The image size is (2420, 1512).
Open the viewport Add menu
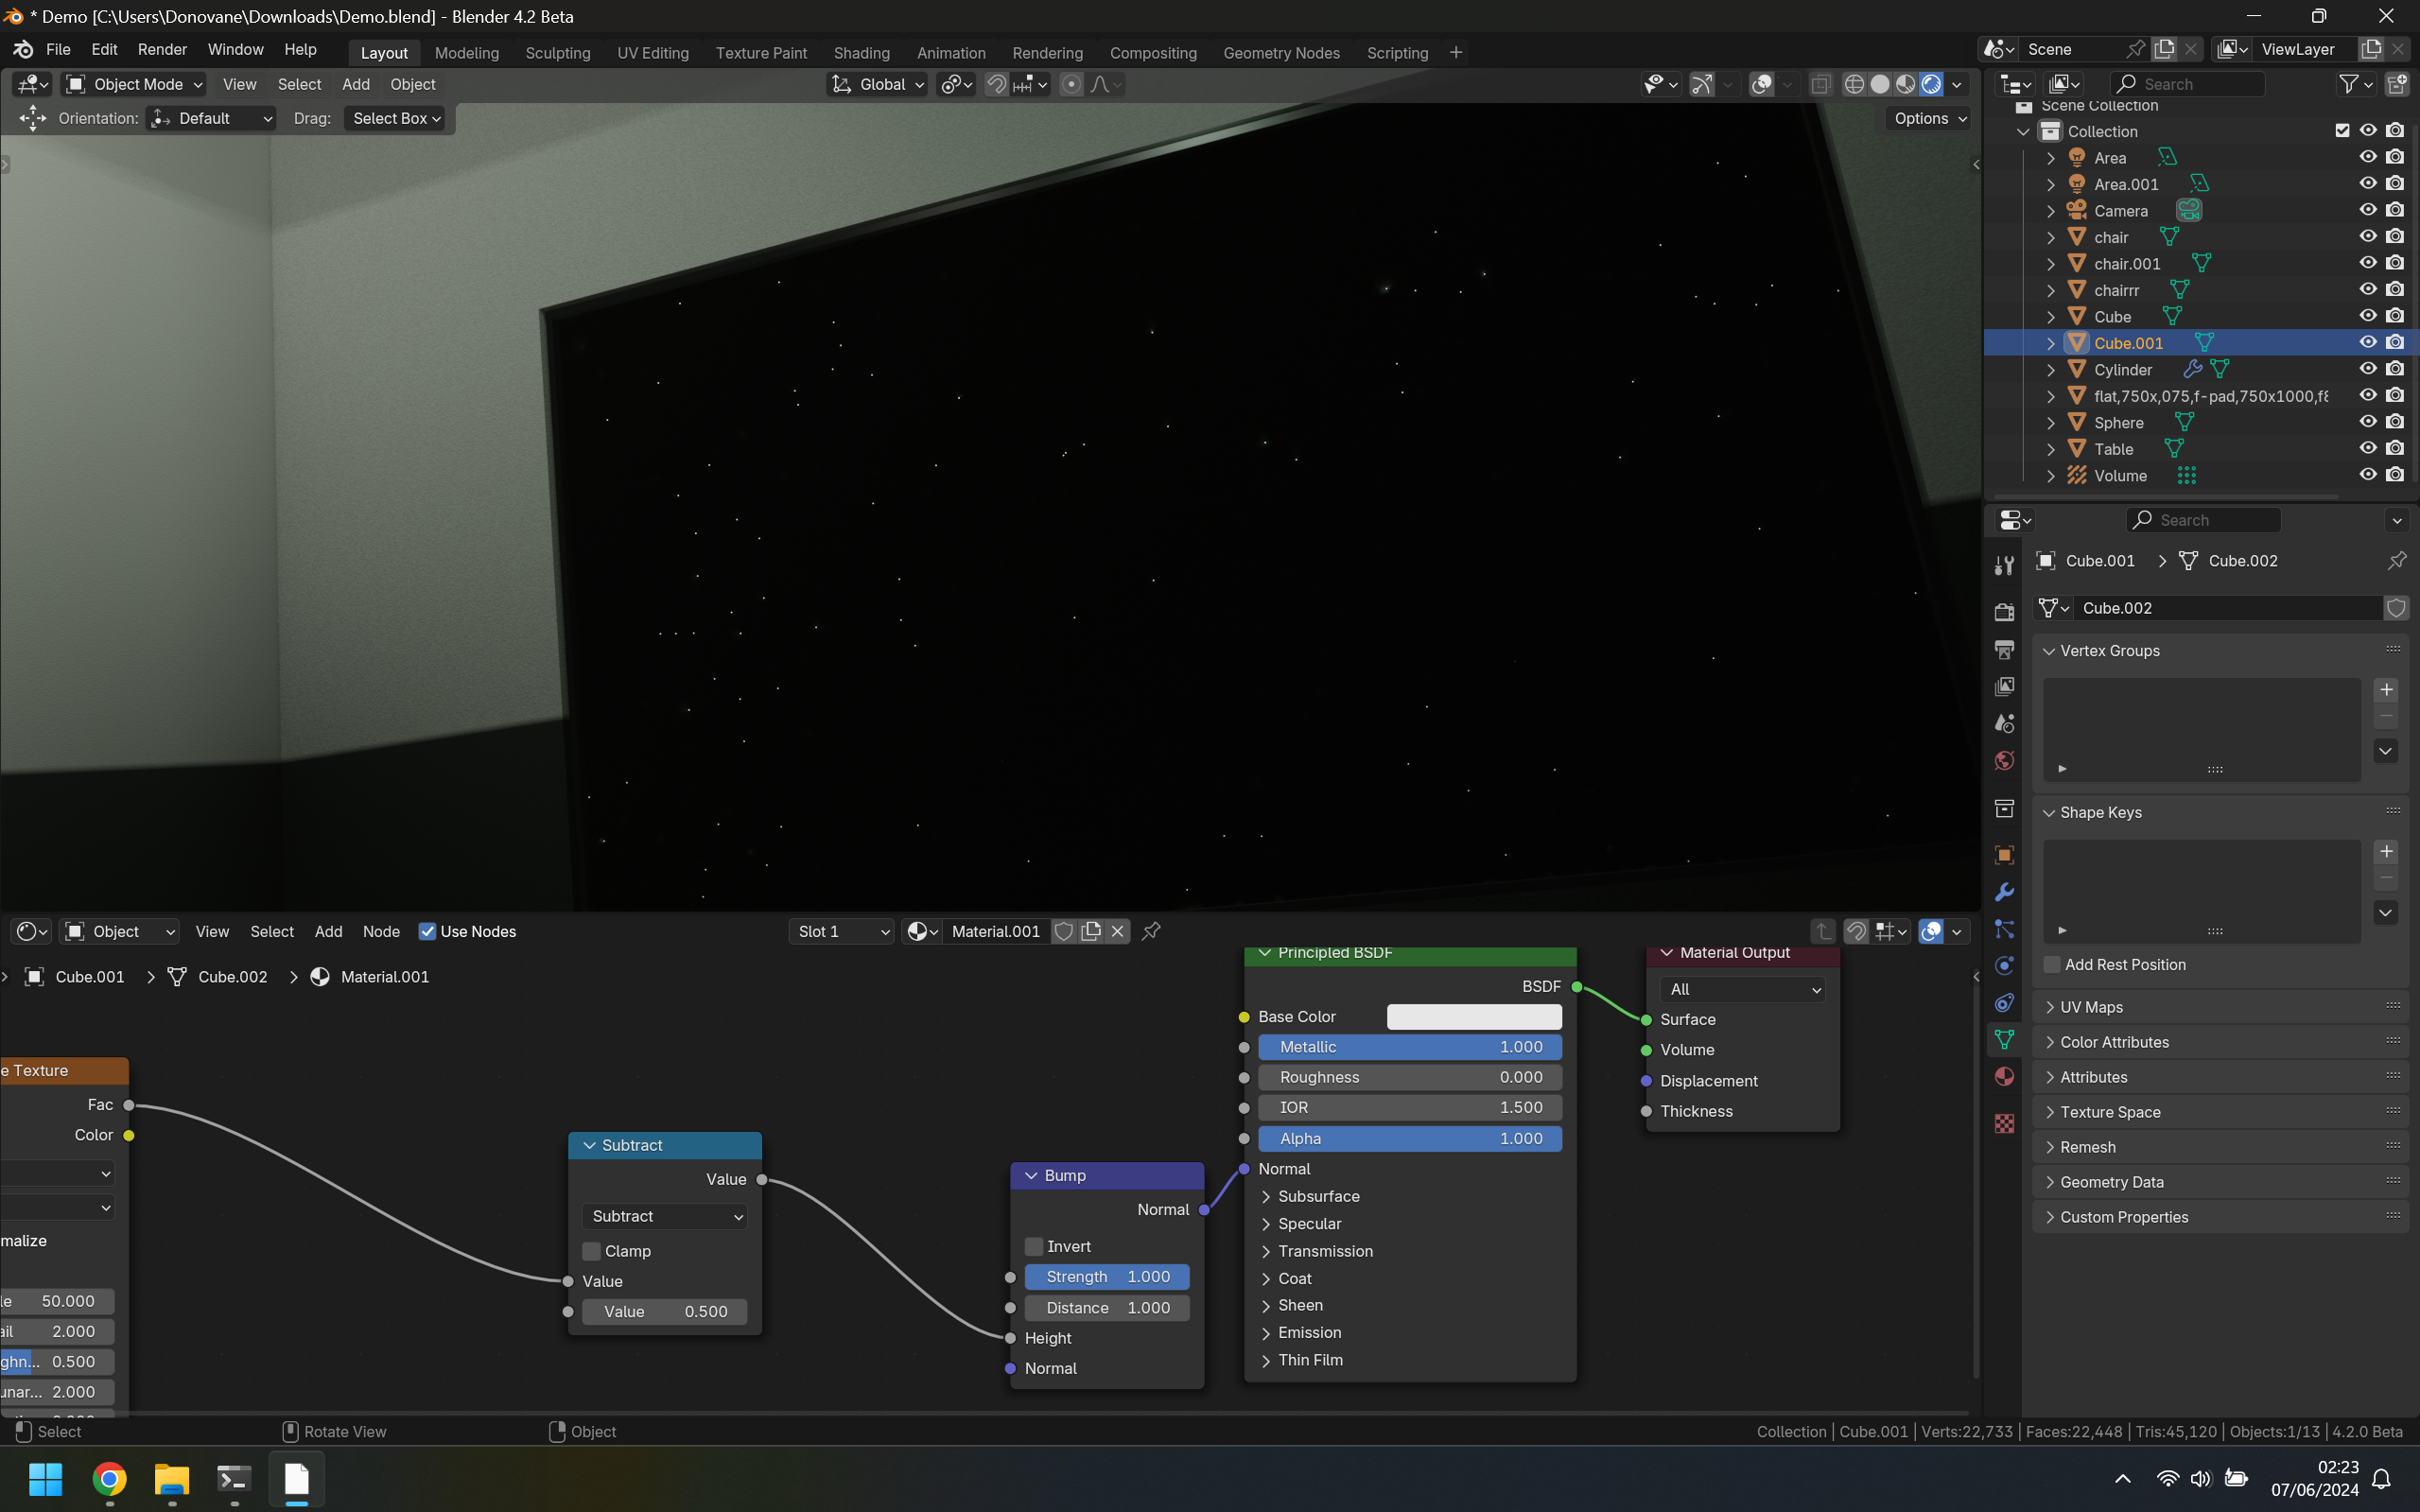[355, 84]
